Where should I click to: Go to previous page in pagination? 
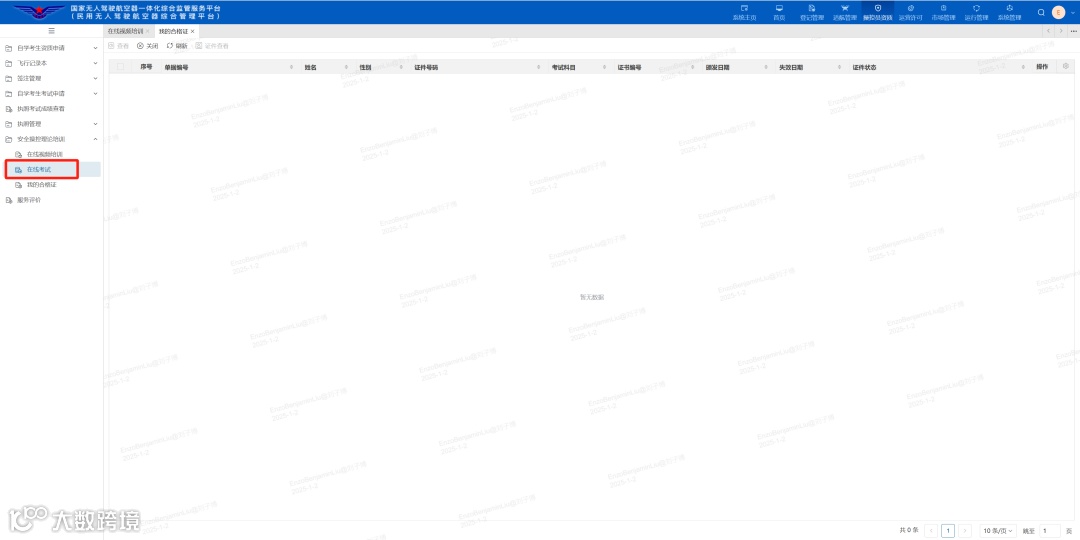931,530
